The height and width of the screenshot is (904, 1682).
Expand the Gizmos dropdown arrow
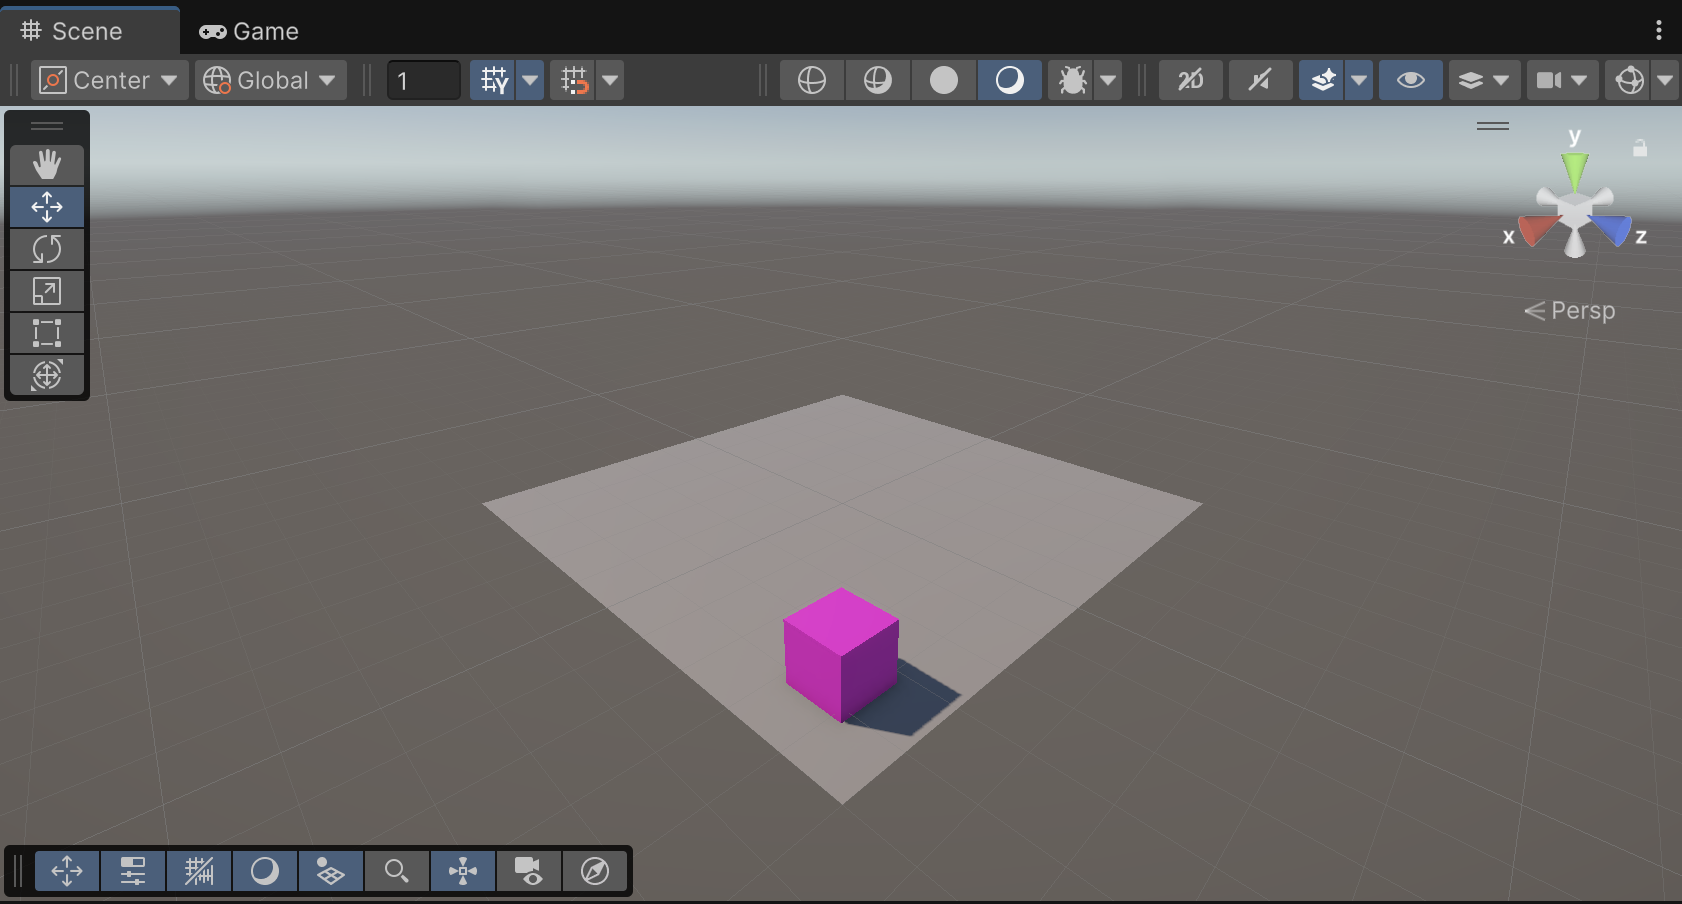point(1664,80)
